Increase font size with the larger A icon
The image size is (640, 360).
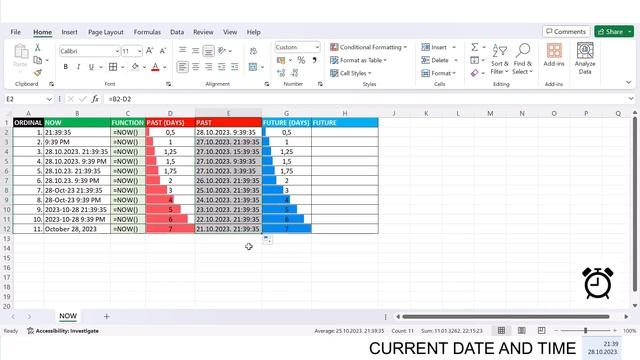point(149,51)
